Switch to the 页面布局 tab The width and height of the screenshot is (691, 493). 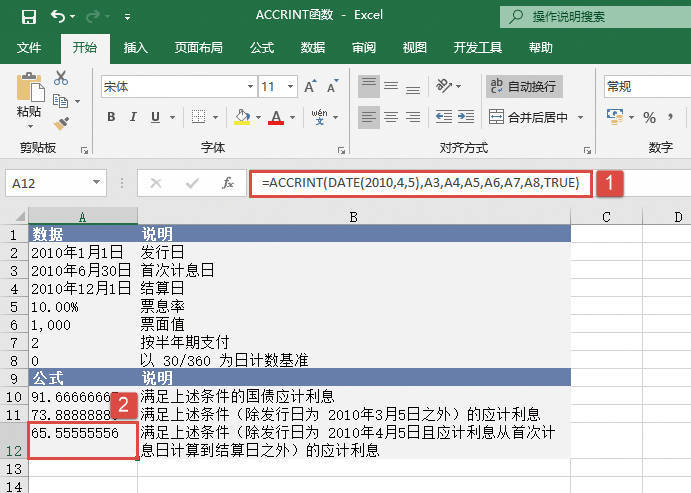pos(198,48)
